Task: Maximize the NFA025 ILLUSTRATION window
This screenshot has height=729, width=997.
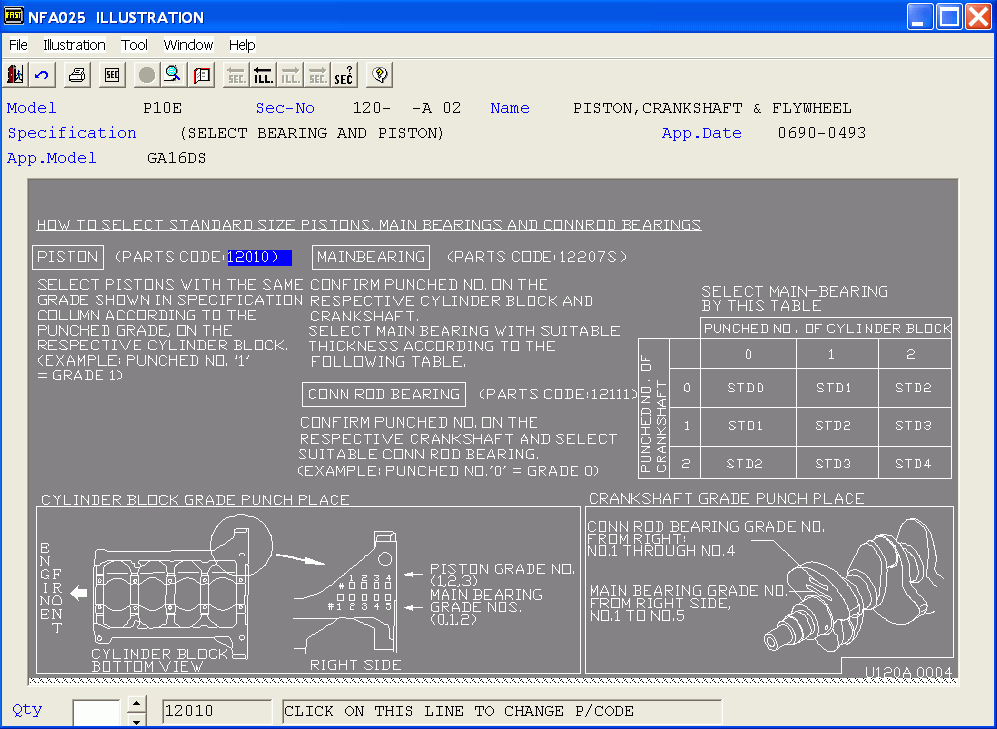Action: tap(950, 17)
